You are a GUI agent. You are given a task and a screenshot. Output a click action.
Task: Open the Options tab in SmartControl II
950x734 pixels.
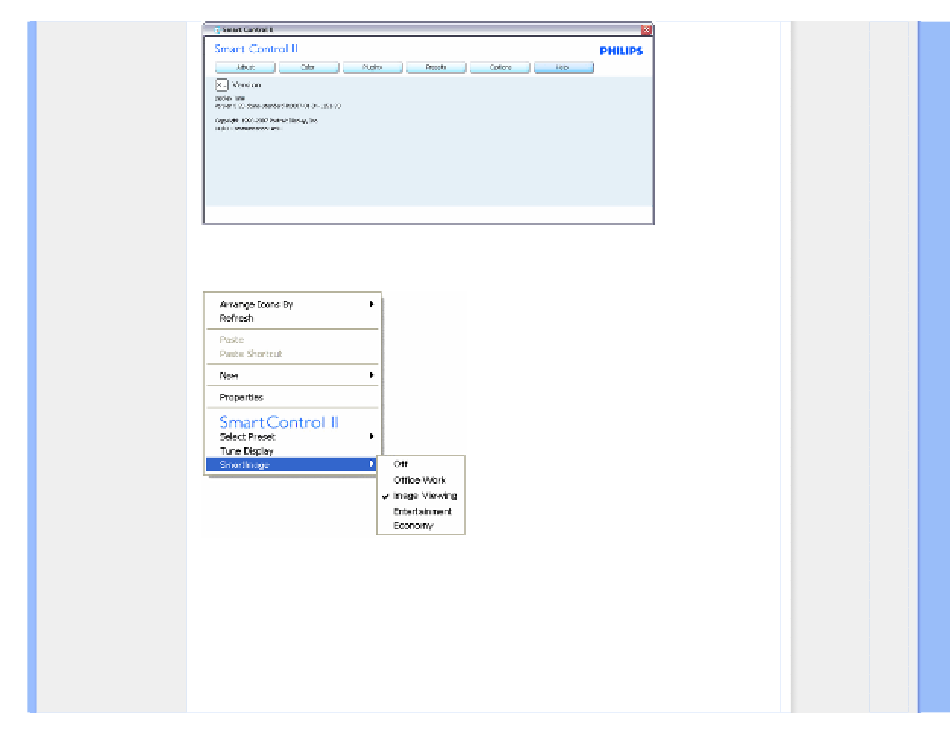pyautogui.click(x=500, y=67)
